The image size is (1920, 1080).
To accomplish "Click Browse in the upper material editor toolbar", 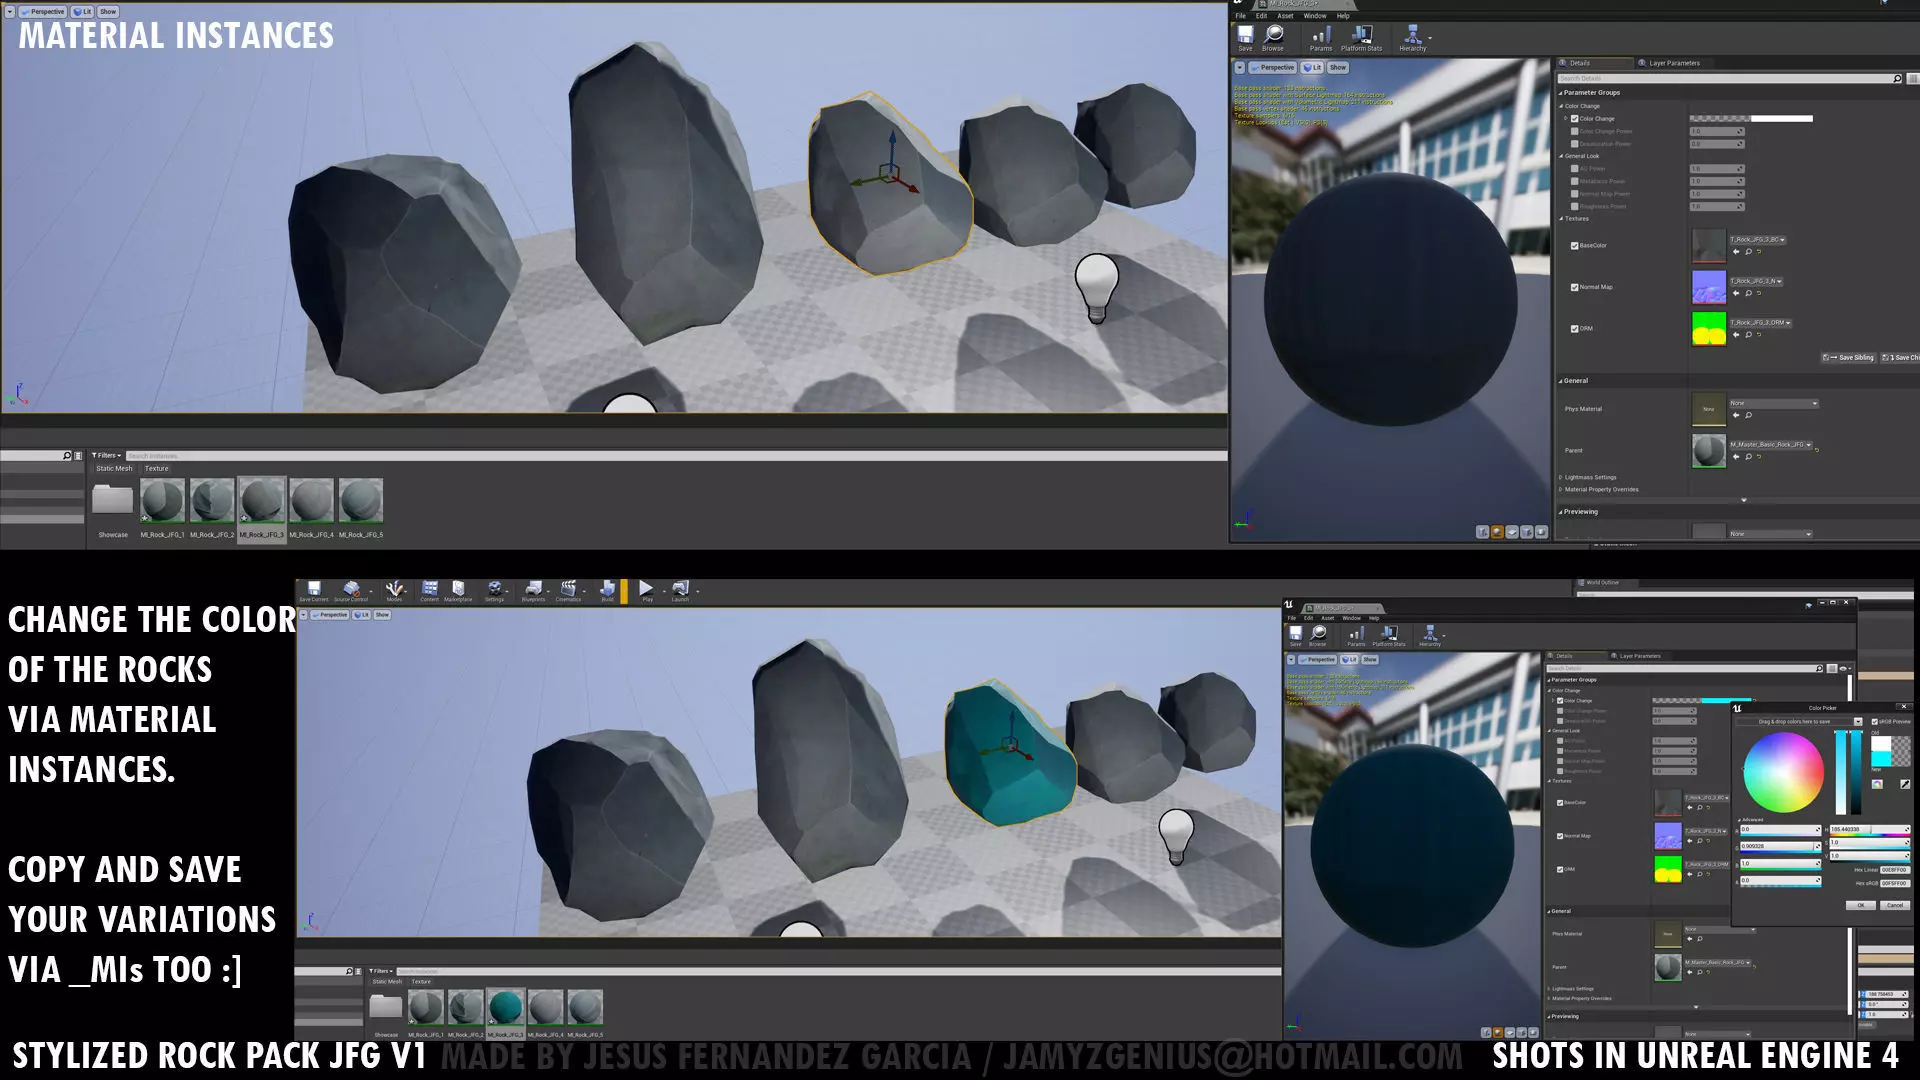I will tap(1273, 38).
